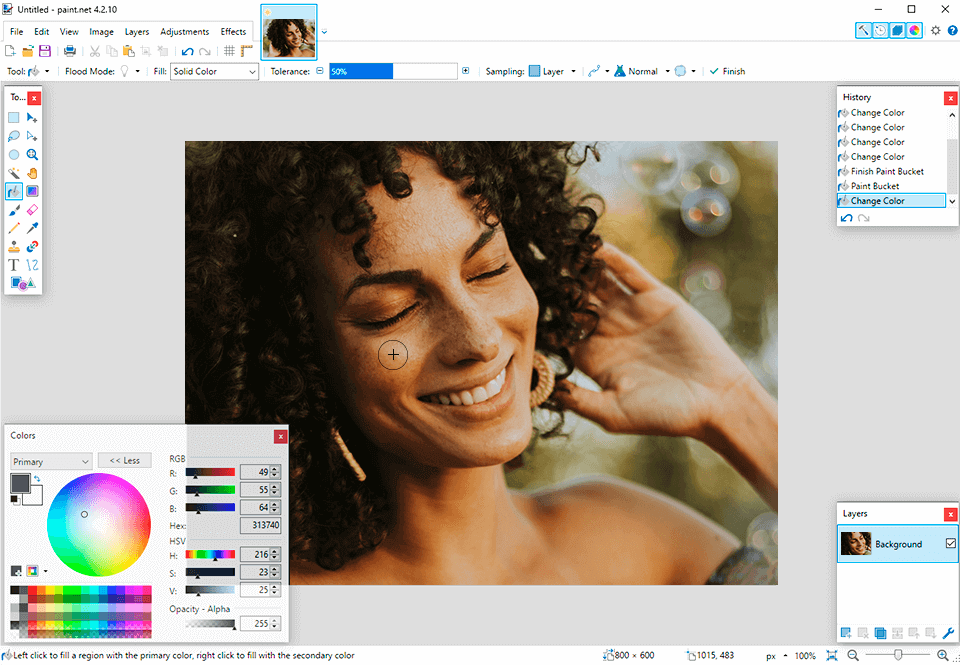The image size is (960, 665).
Task: Select the Clone Stamp tool
Action: click(13, 247)
